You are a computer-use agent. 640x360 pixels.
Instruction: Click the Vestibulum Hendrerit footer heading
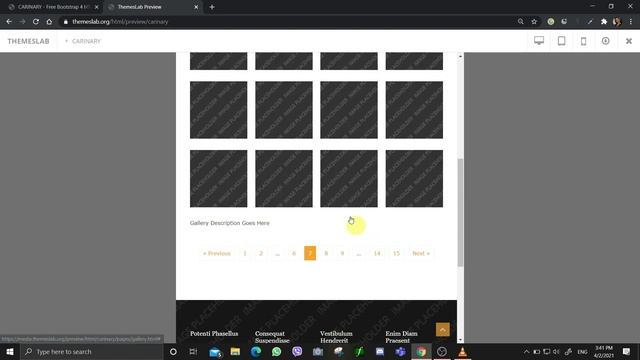pos(336,337)
